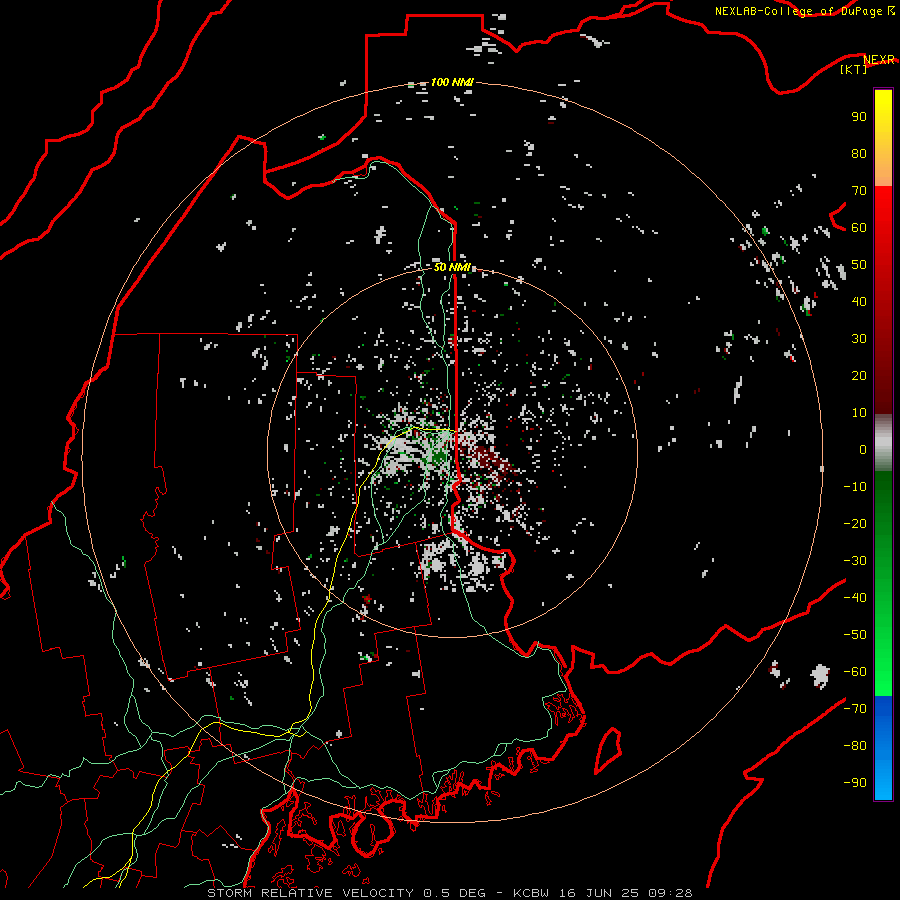Click the [KT] units label

coord(854,69)
